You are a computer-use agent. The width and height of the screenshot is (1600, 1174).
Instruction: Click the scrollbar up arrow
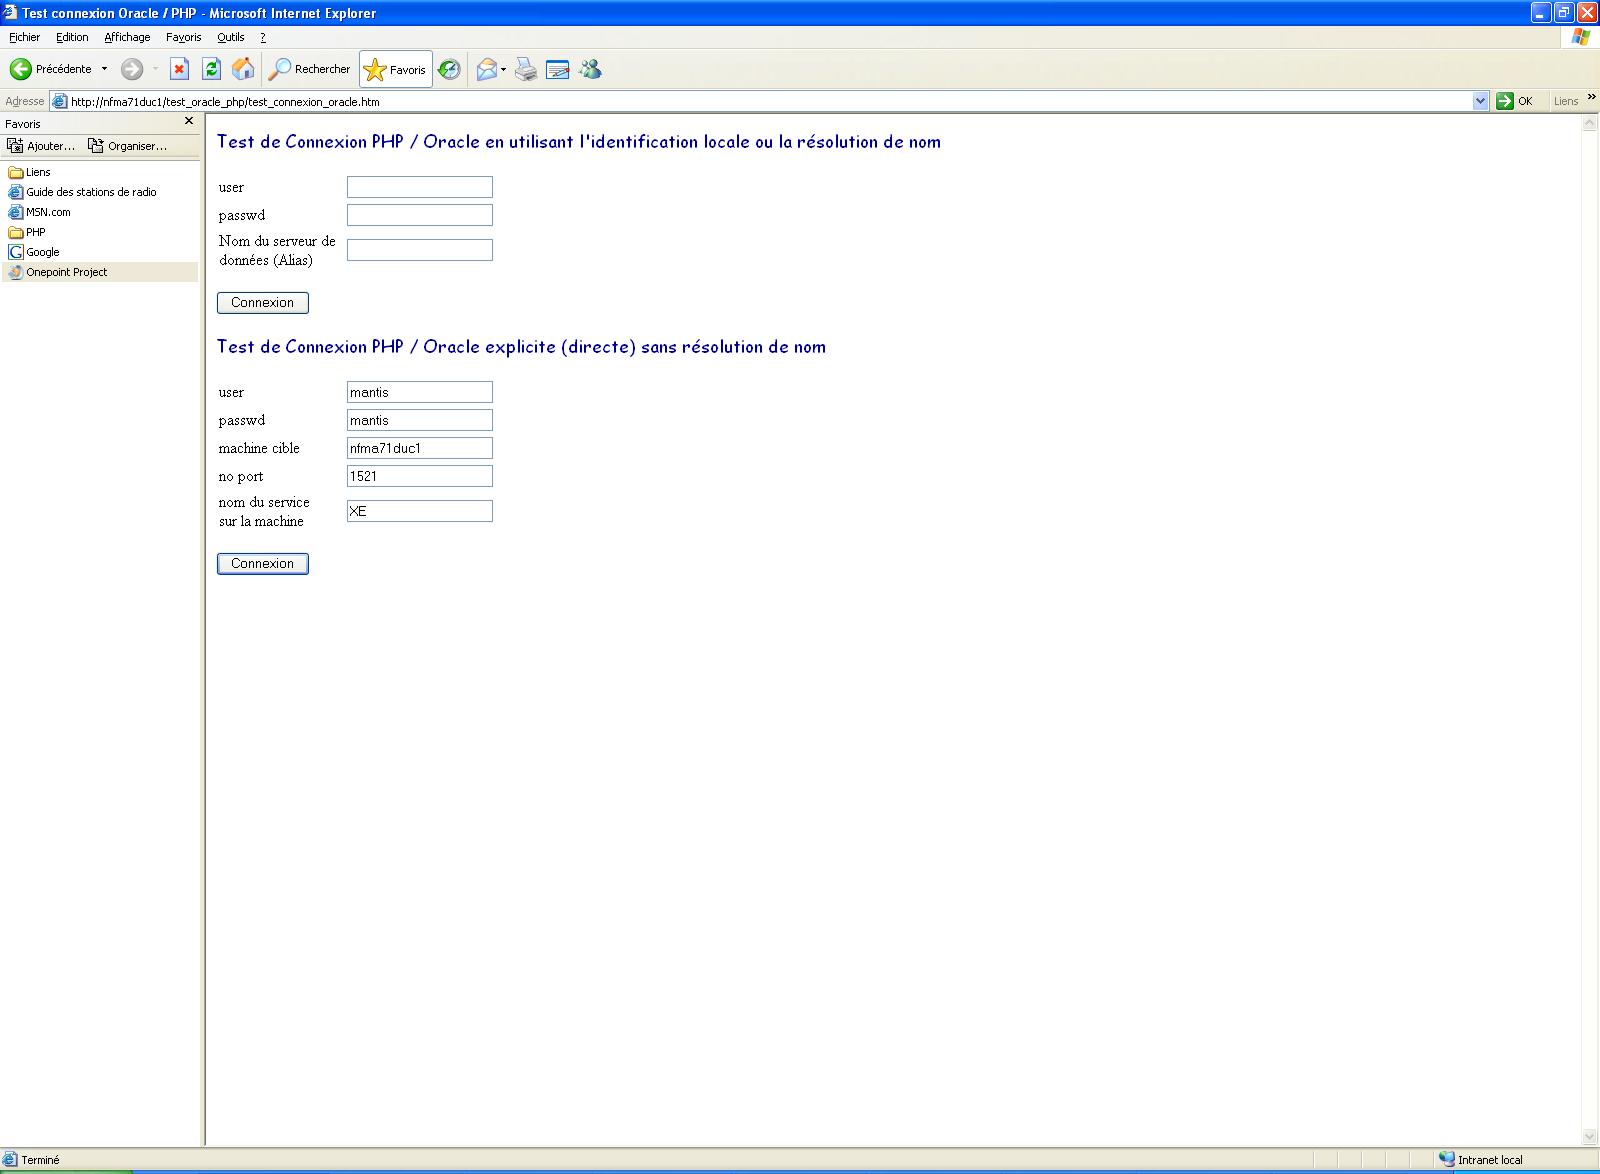point(1590,123)
